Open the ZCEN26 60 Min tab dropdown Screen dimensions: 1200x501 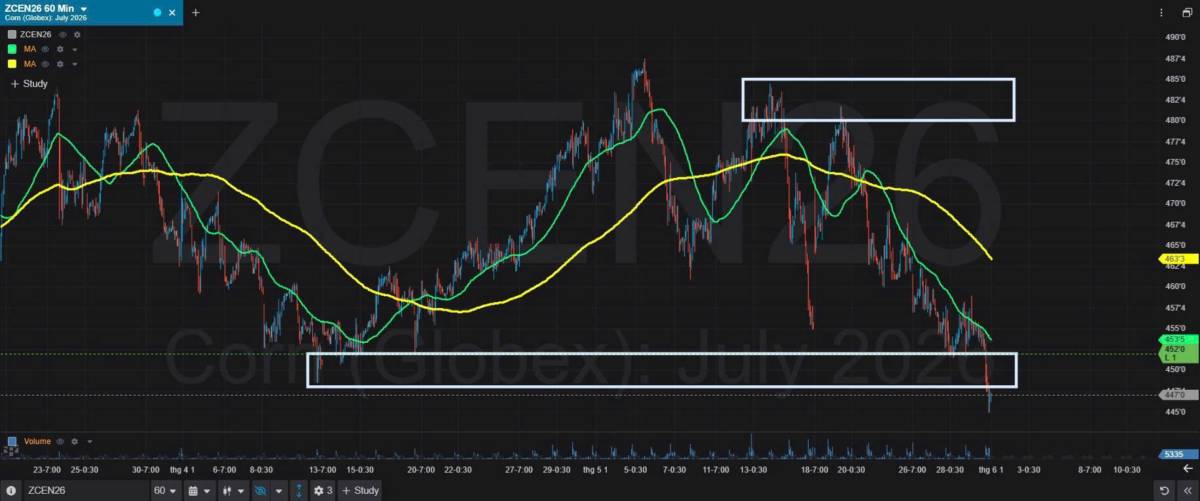click(x=83, y=9)
